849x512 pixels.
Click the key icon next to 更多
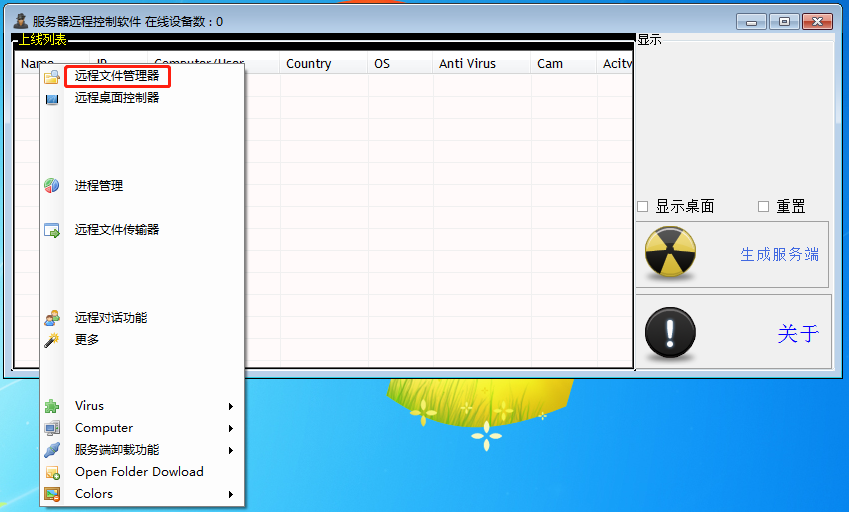pos(52,340)
